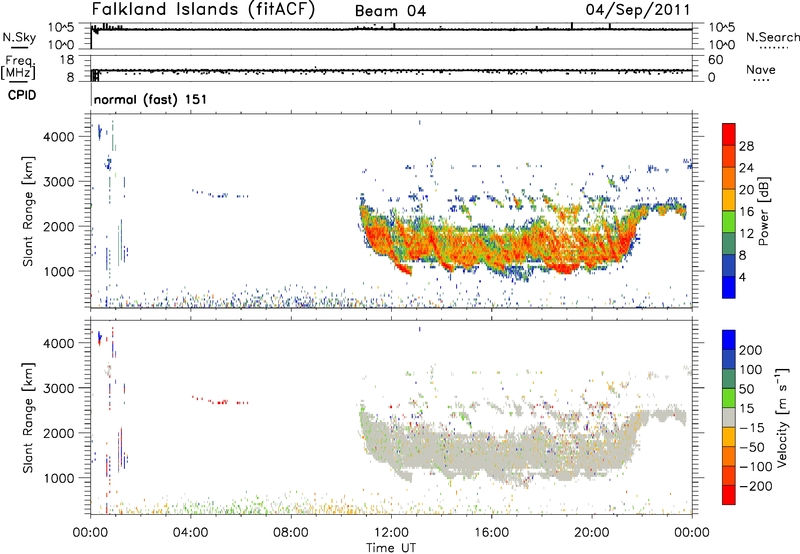Click the "60" tick on the Nave axis
Viewport: 800px width, 554px height.
pos(716,60)
